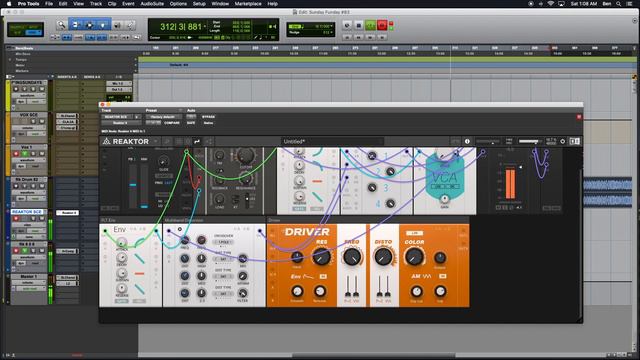Click the red record transport button
The image size is (640, 360).
tap(382, 25)
